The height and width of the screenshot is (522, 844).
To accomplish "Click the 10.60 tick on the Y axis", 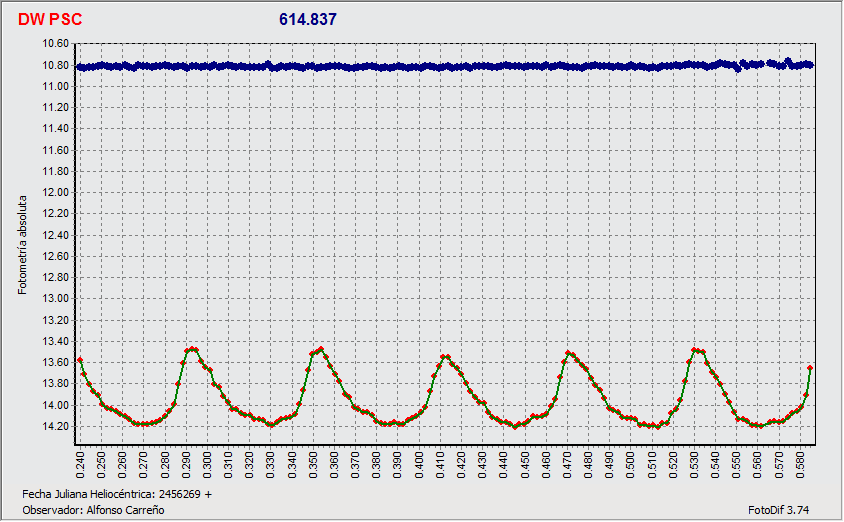I will click(56, 44).
